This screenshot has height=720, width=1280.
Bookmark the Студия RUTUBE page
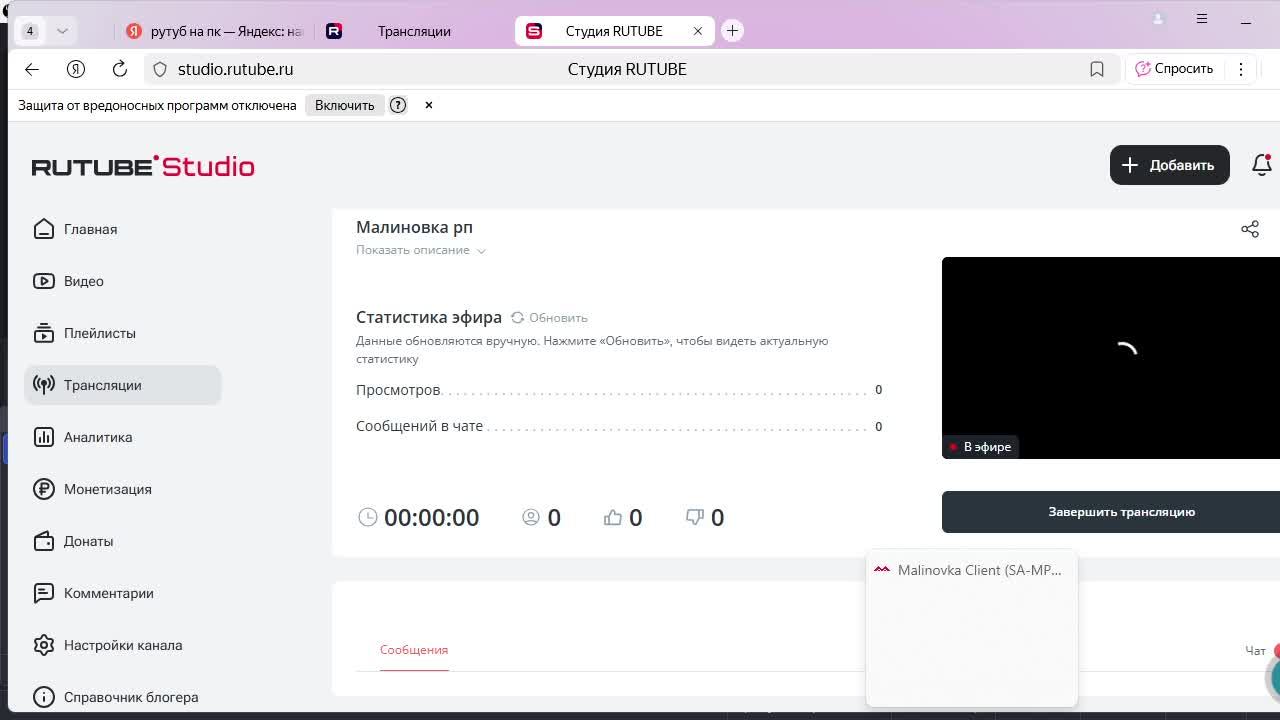1097,69
